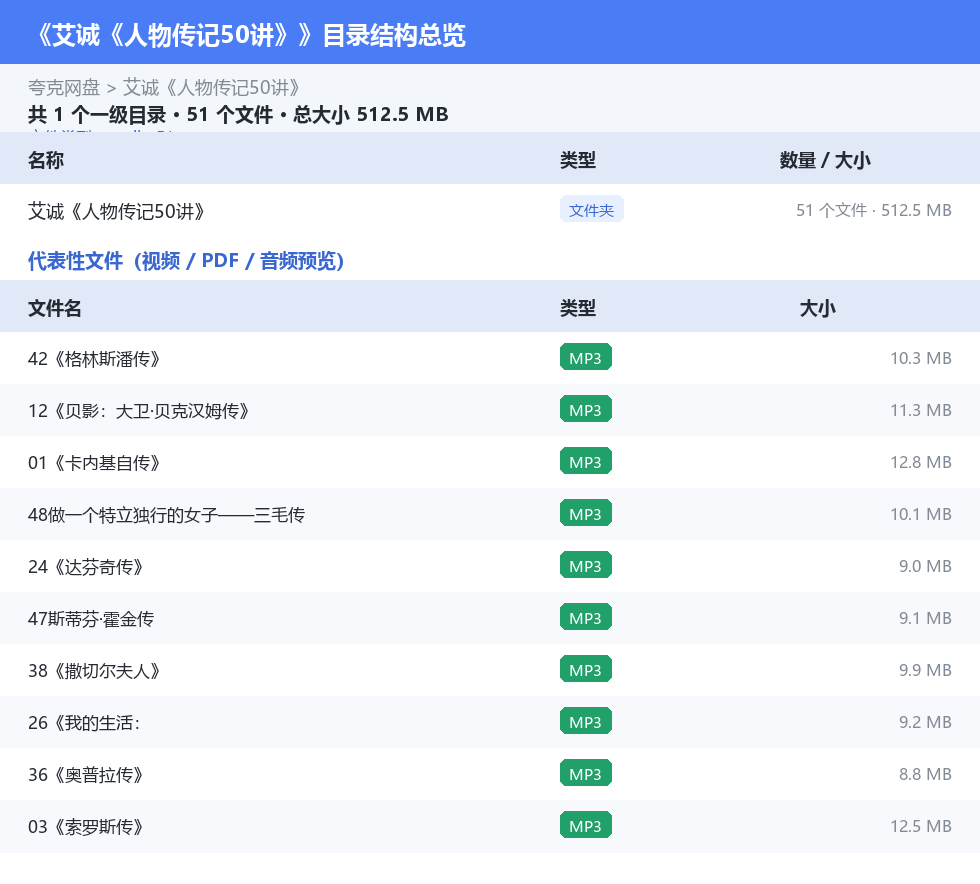The width and height of the screenshot is (980, 884).
Task: Select the 51 个文件 · 512.5 MB value
Action: click(x=873, y=210)
